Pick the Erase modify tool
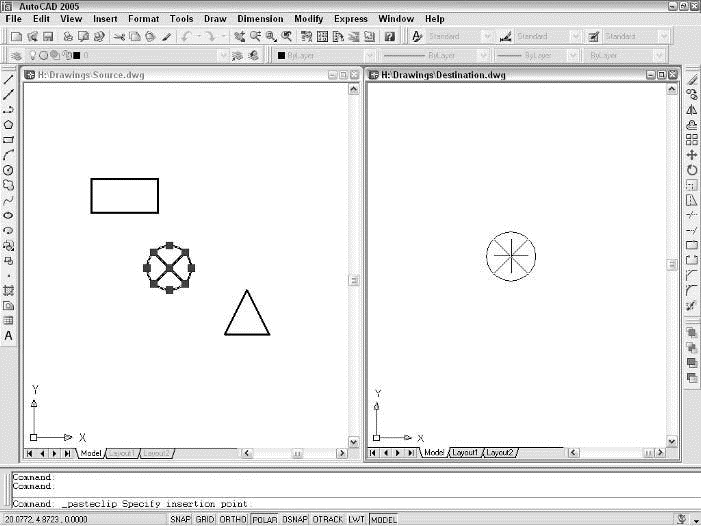701x526 pixels. click(692, 79)
